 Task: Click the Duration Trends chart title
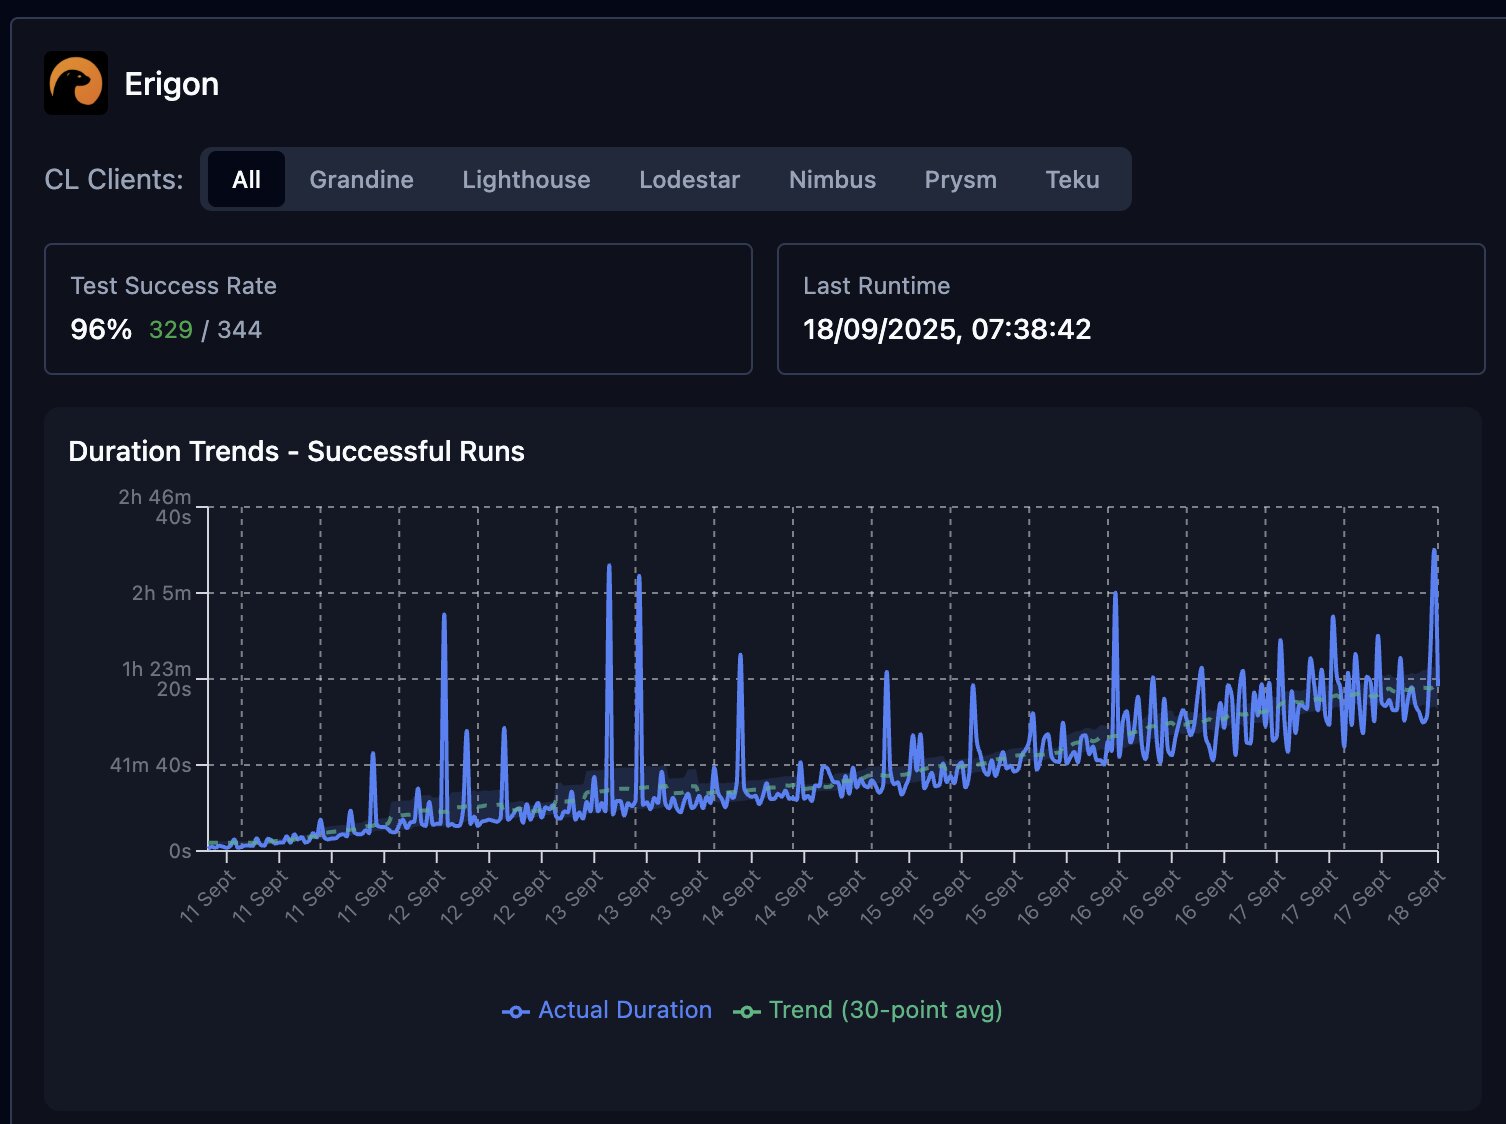(x=296, y=452)
